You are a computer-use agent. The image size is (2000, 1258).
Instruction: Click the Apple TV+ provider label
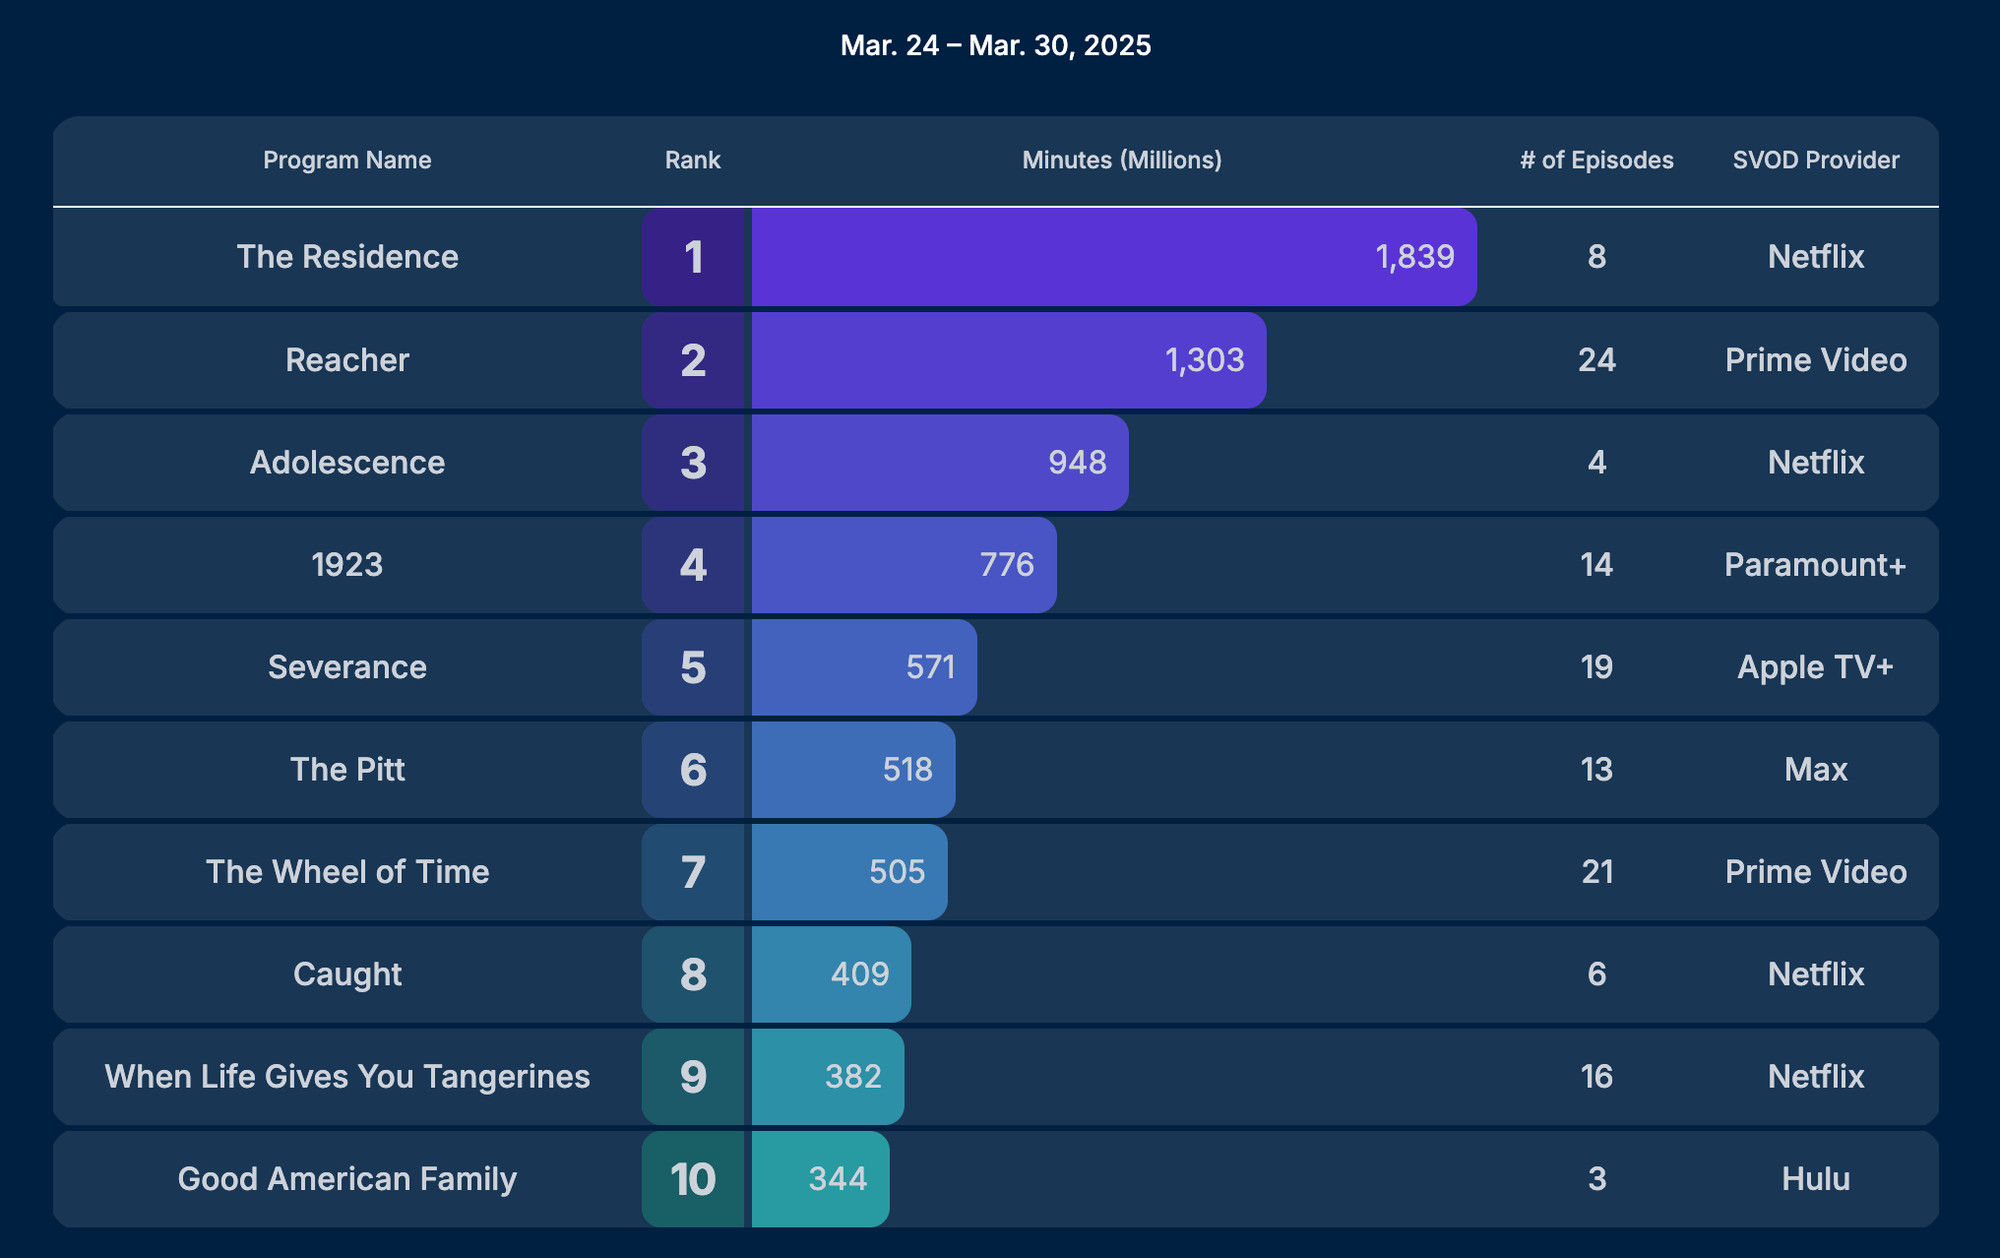pyautogui.click(x=1816, y=667)
